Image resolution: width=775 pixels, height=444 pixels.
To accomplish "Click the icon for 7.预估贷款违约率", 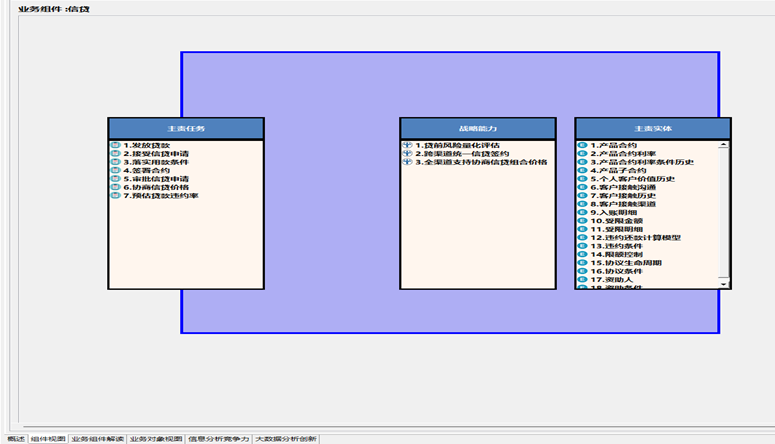I will (x=115, y=196).
